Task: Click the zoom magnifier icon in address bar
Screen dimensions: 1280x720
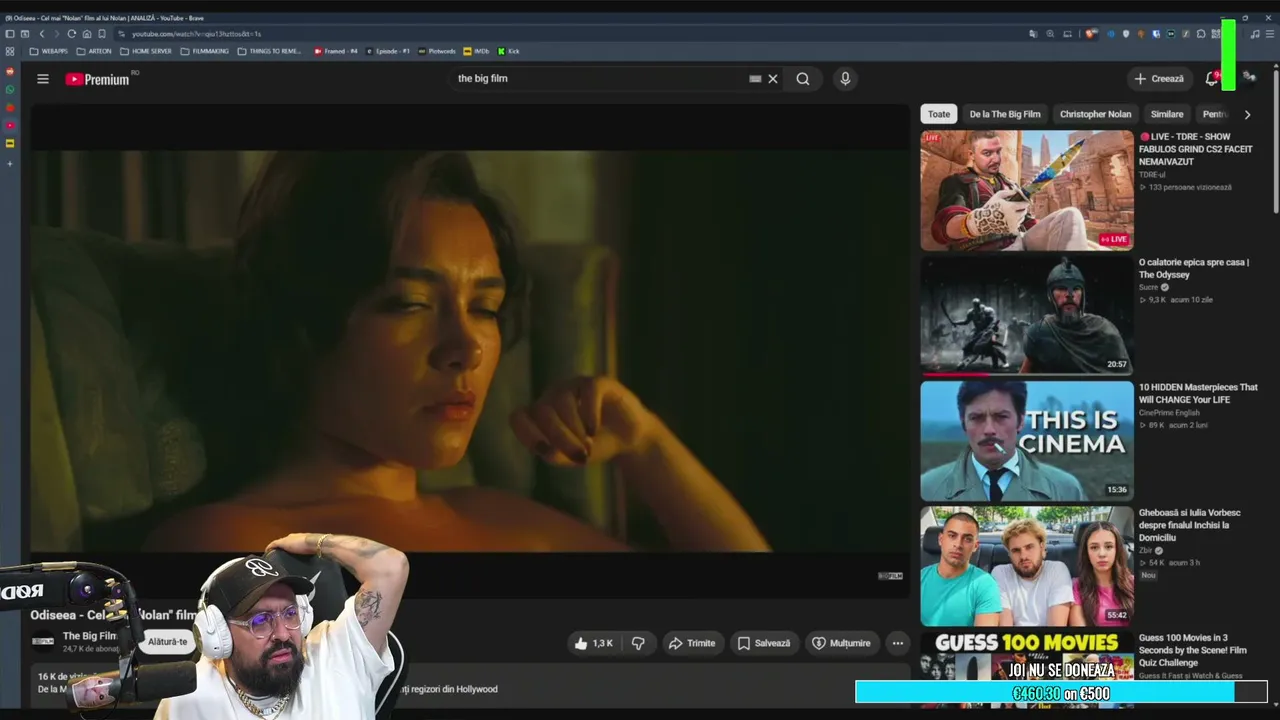Action: click(1050, 34)
